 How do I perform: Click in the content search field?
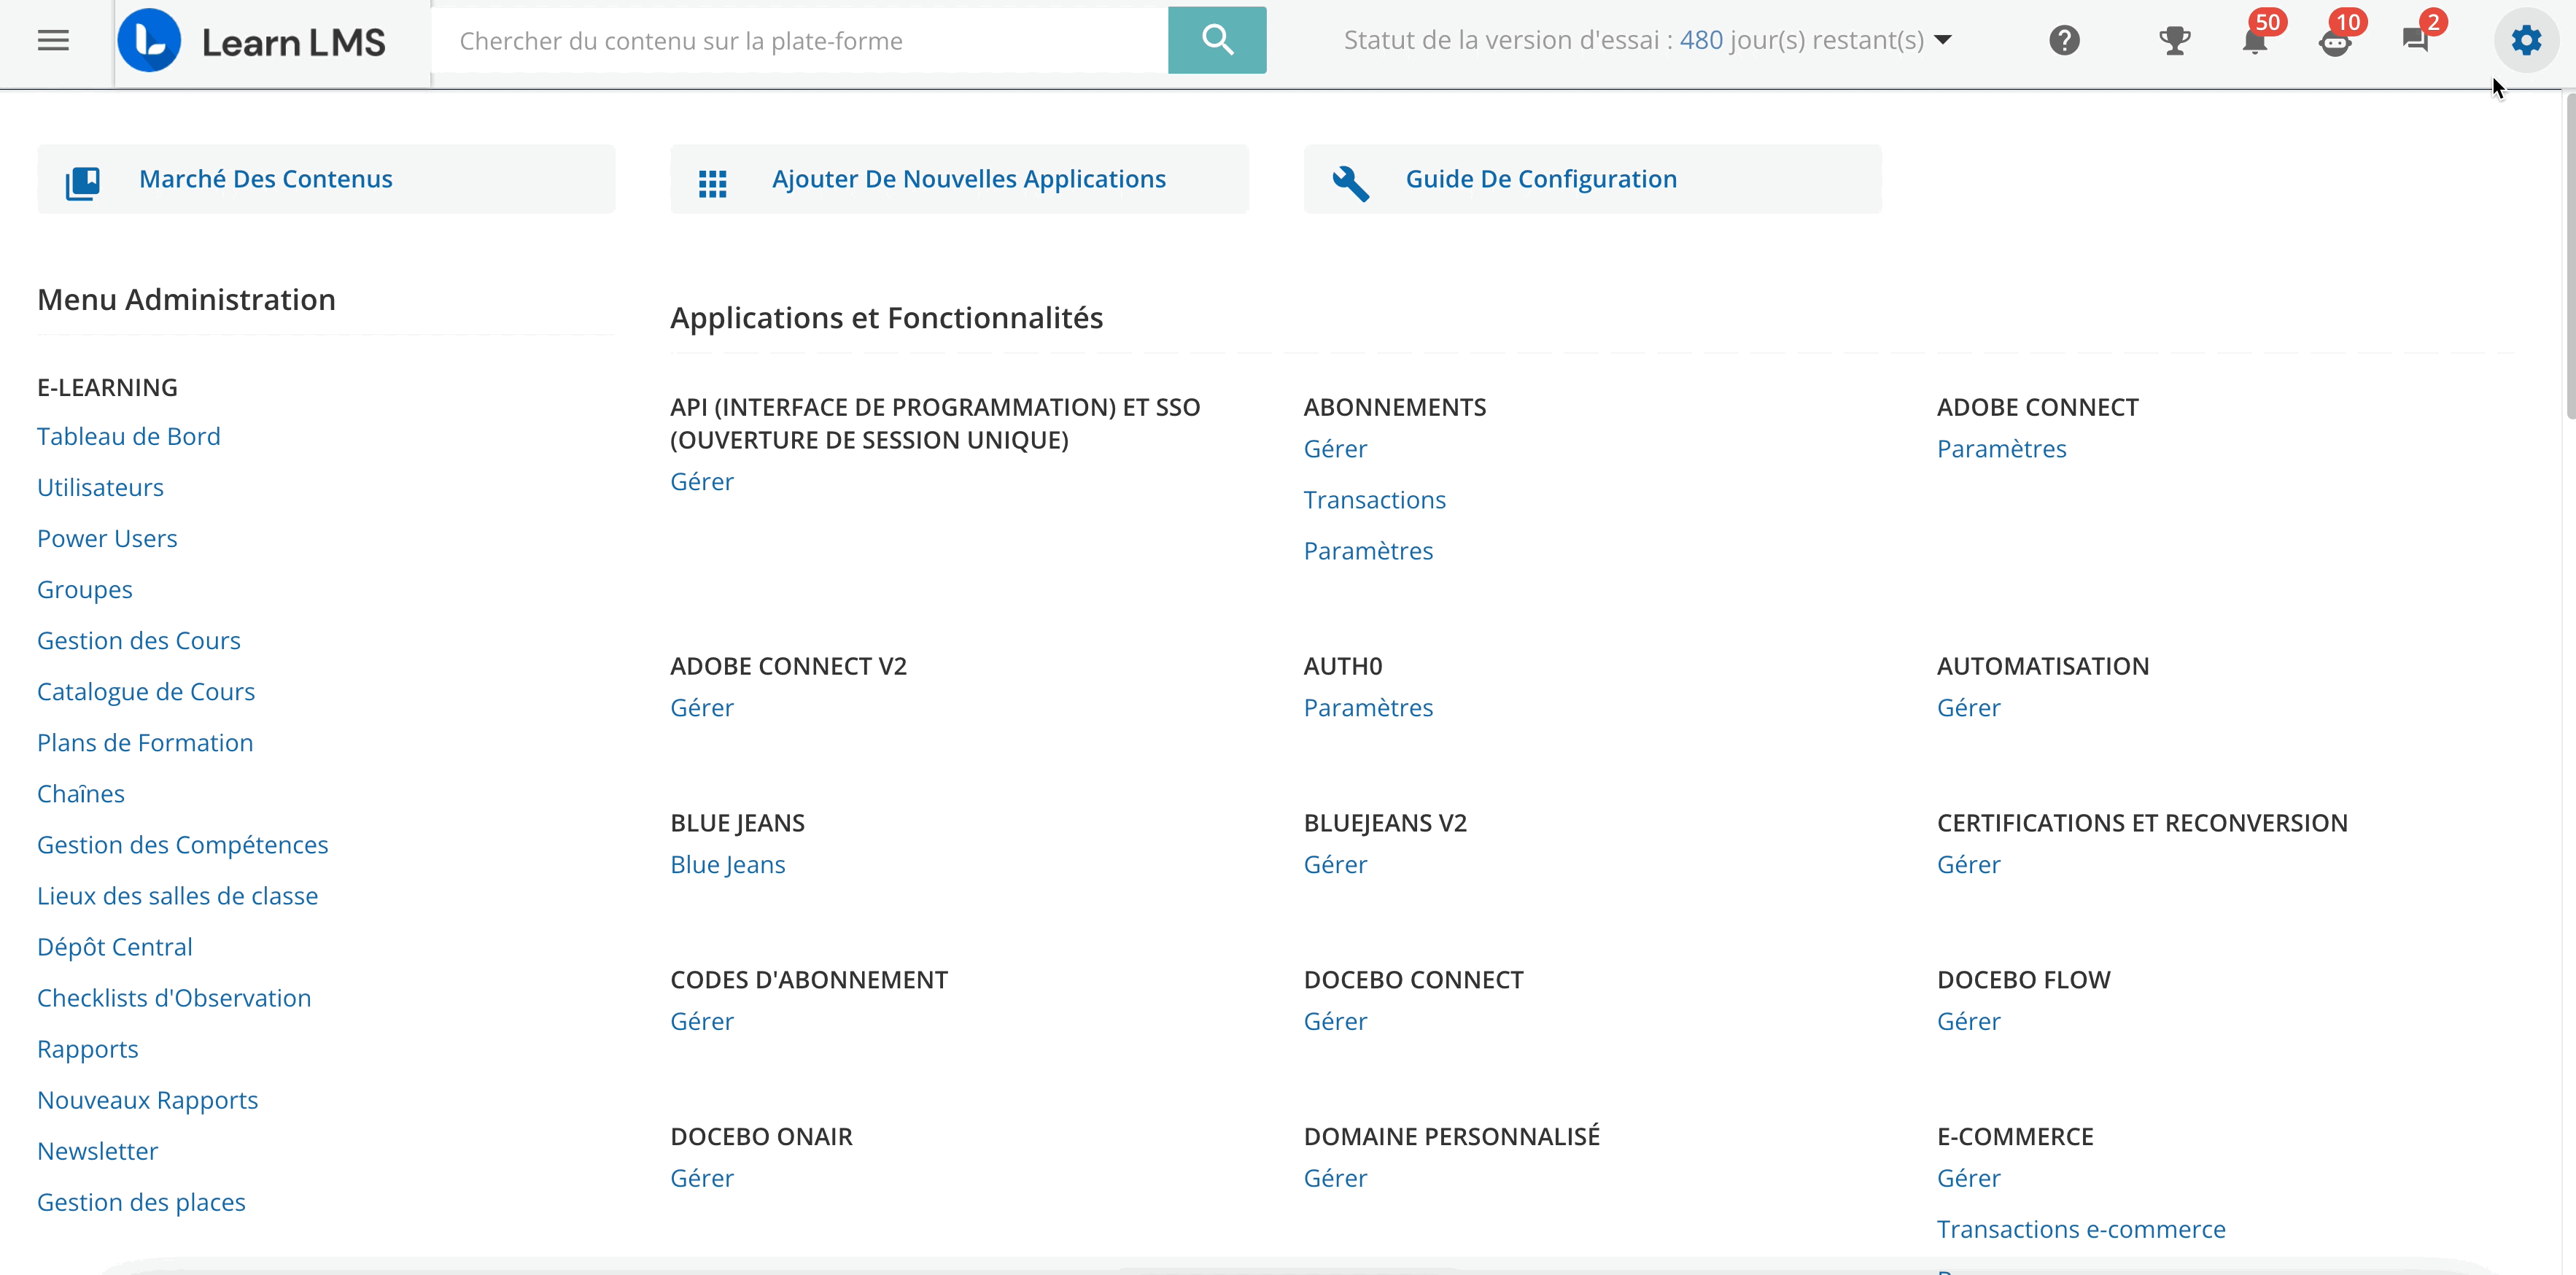800,40
